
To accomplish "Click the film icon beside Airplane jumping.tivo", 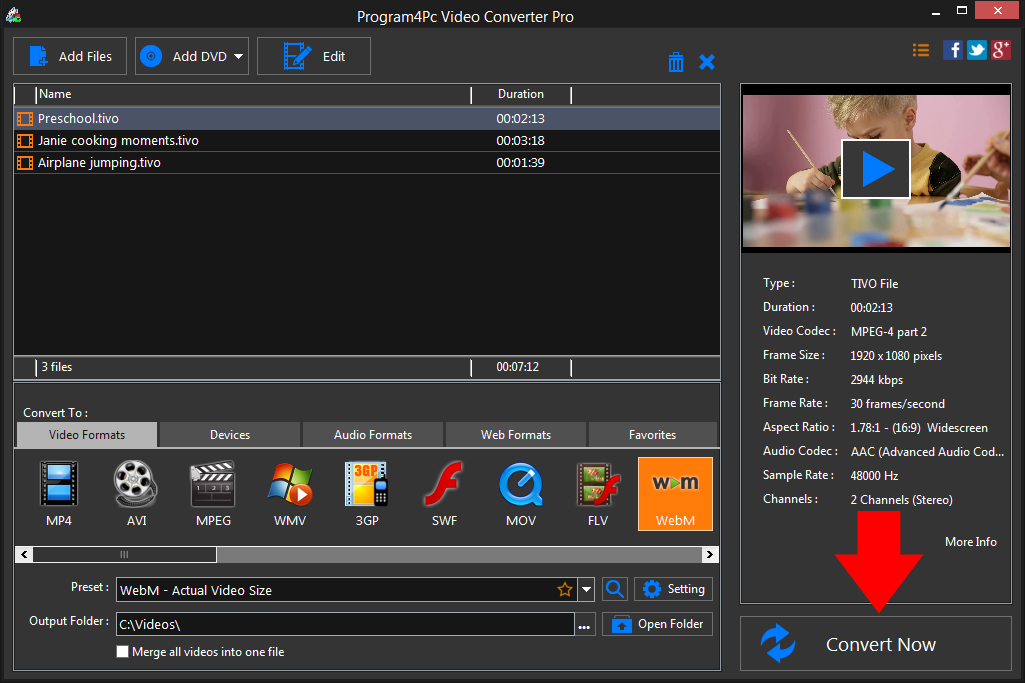I will 25,163.
